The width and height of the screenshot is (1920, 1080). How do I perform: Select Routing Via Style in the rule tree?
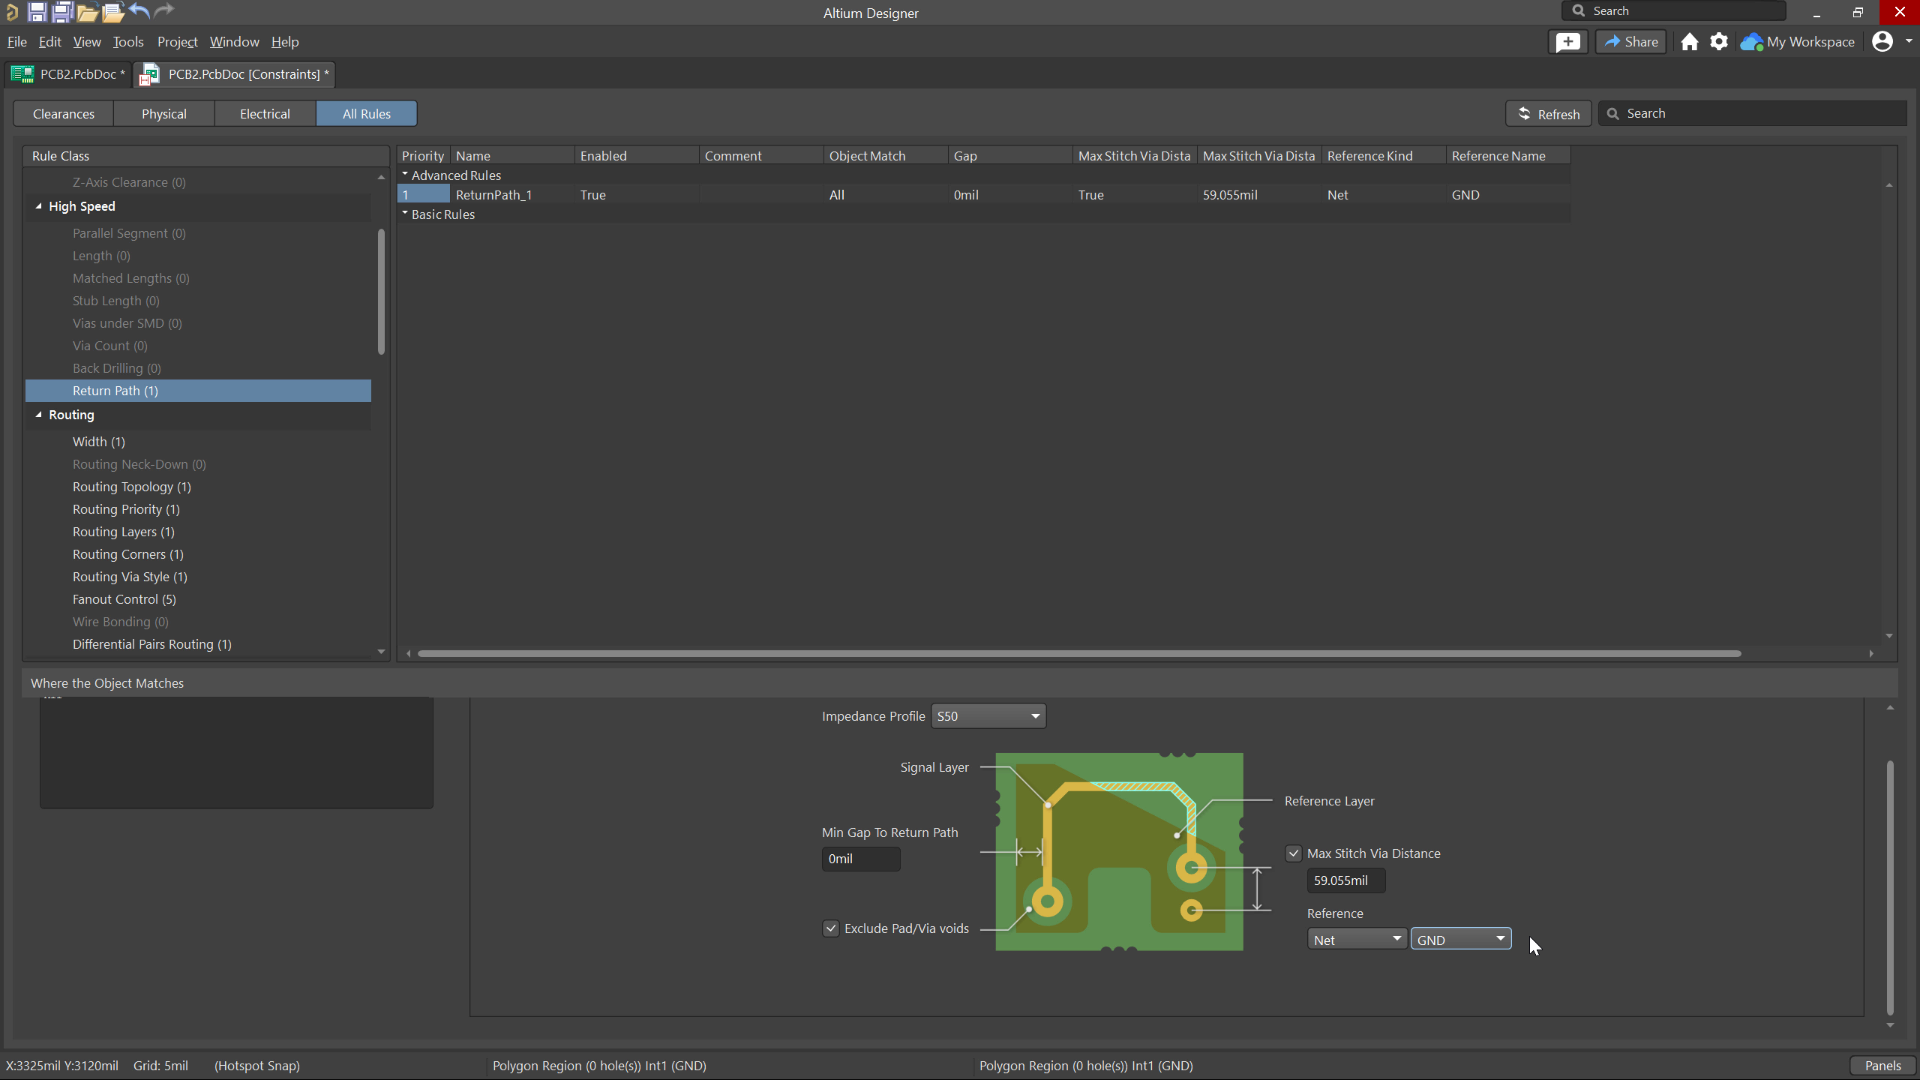[x=130, y=577]
